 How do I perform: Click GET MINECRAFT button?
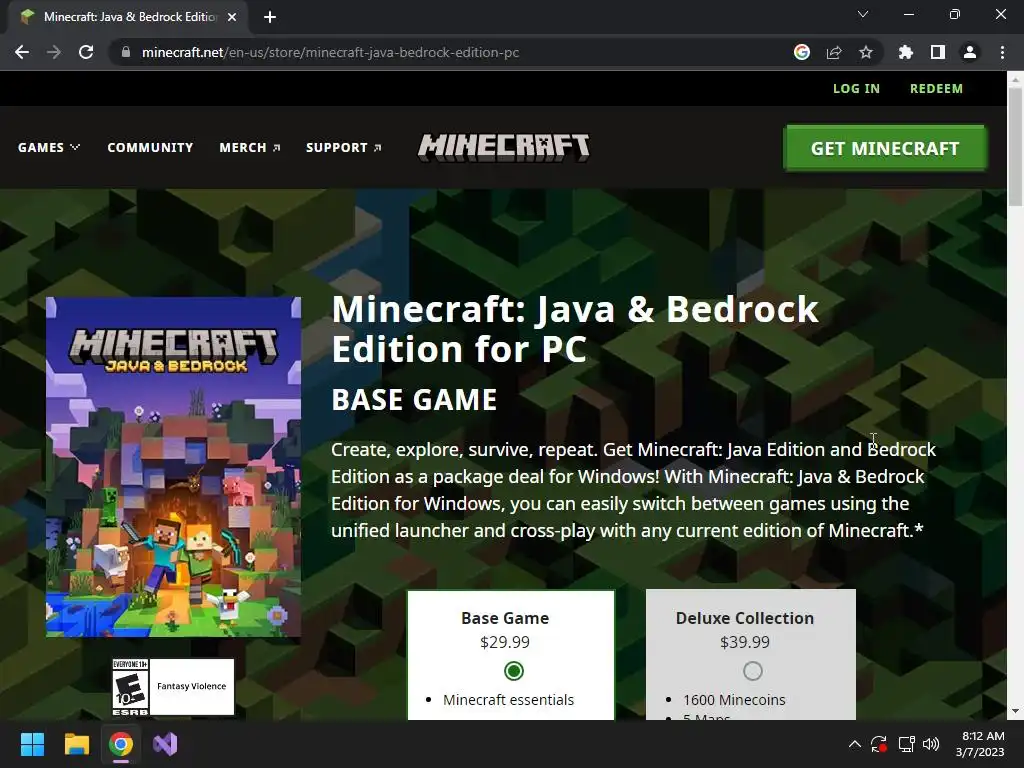pyautogui.click(x=885, y=148)
